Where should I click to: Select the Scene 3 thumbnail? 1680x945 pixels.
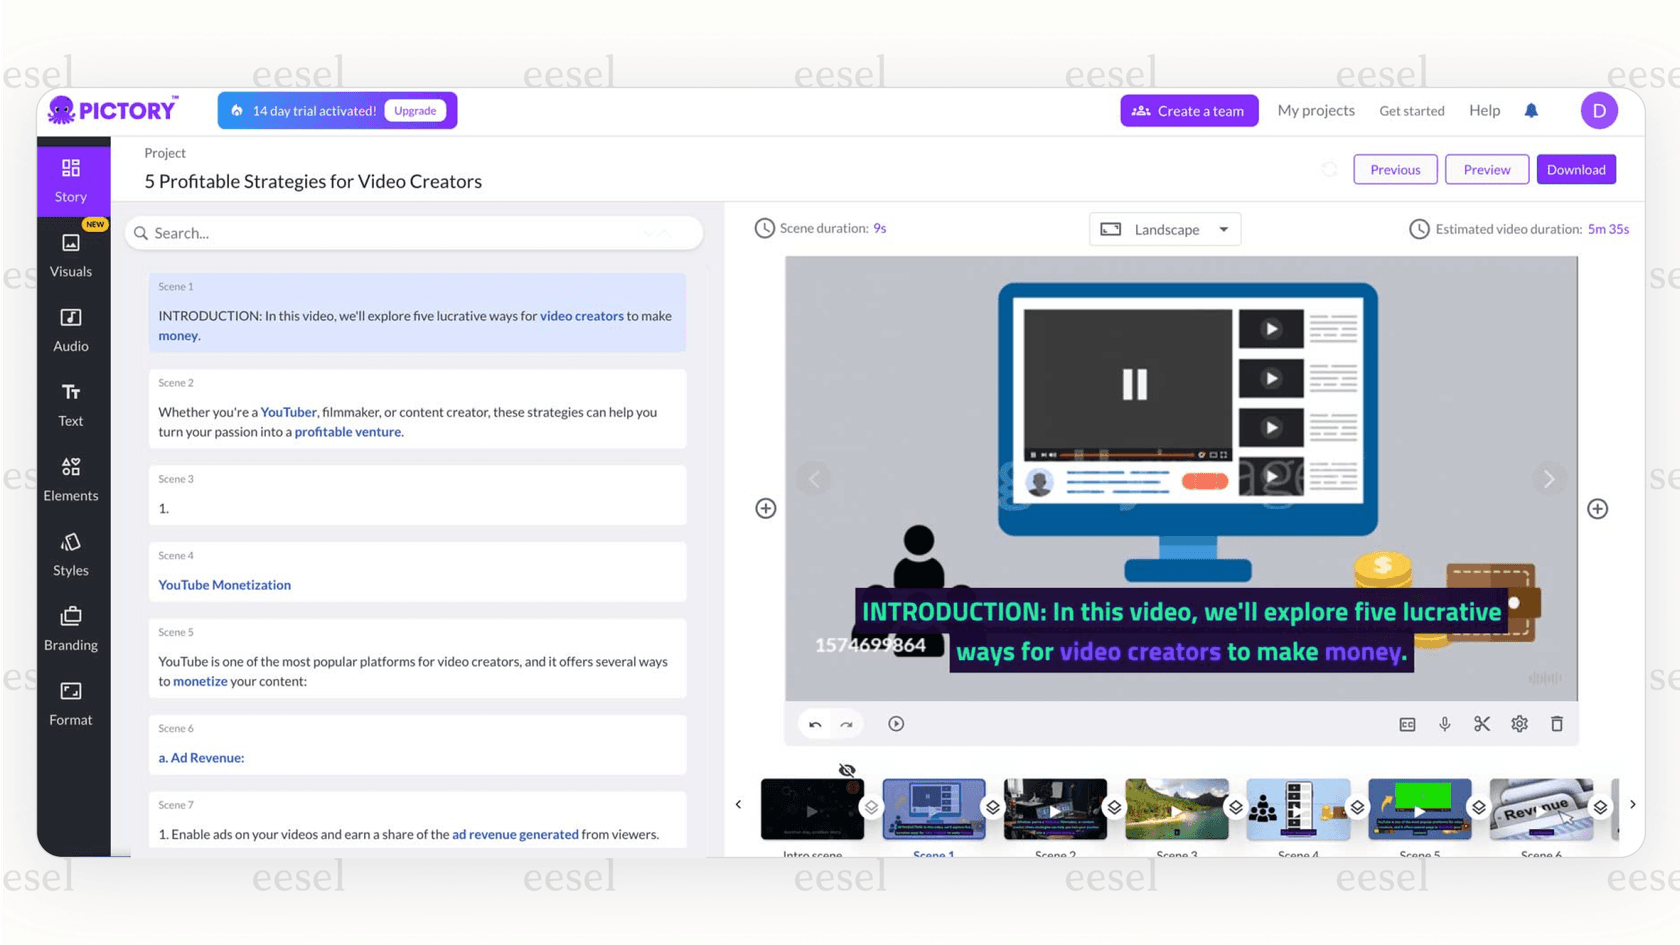[1177, 810]
